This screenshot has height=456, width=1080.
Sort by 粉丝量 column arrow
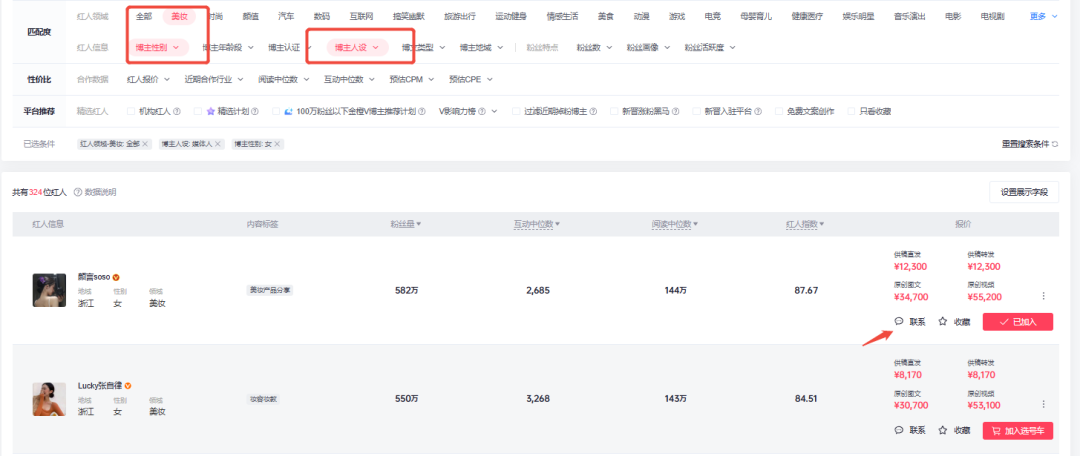point(418,224)
